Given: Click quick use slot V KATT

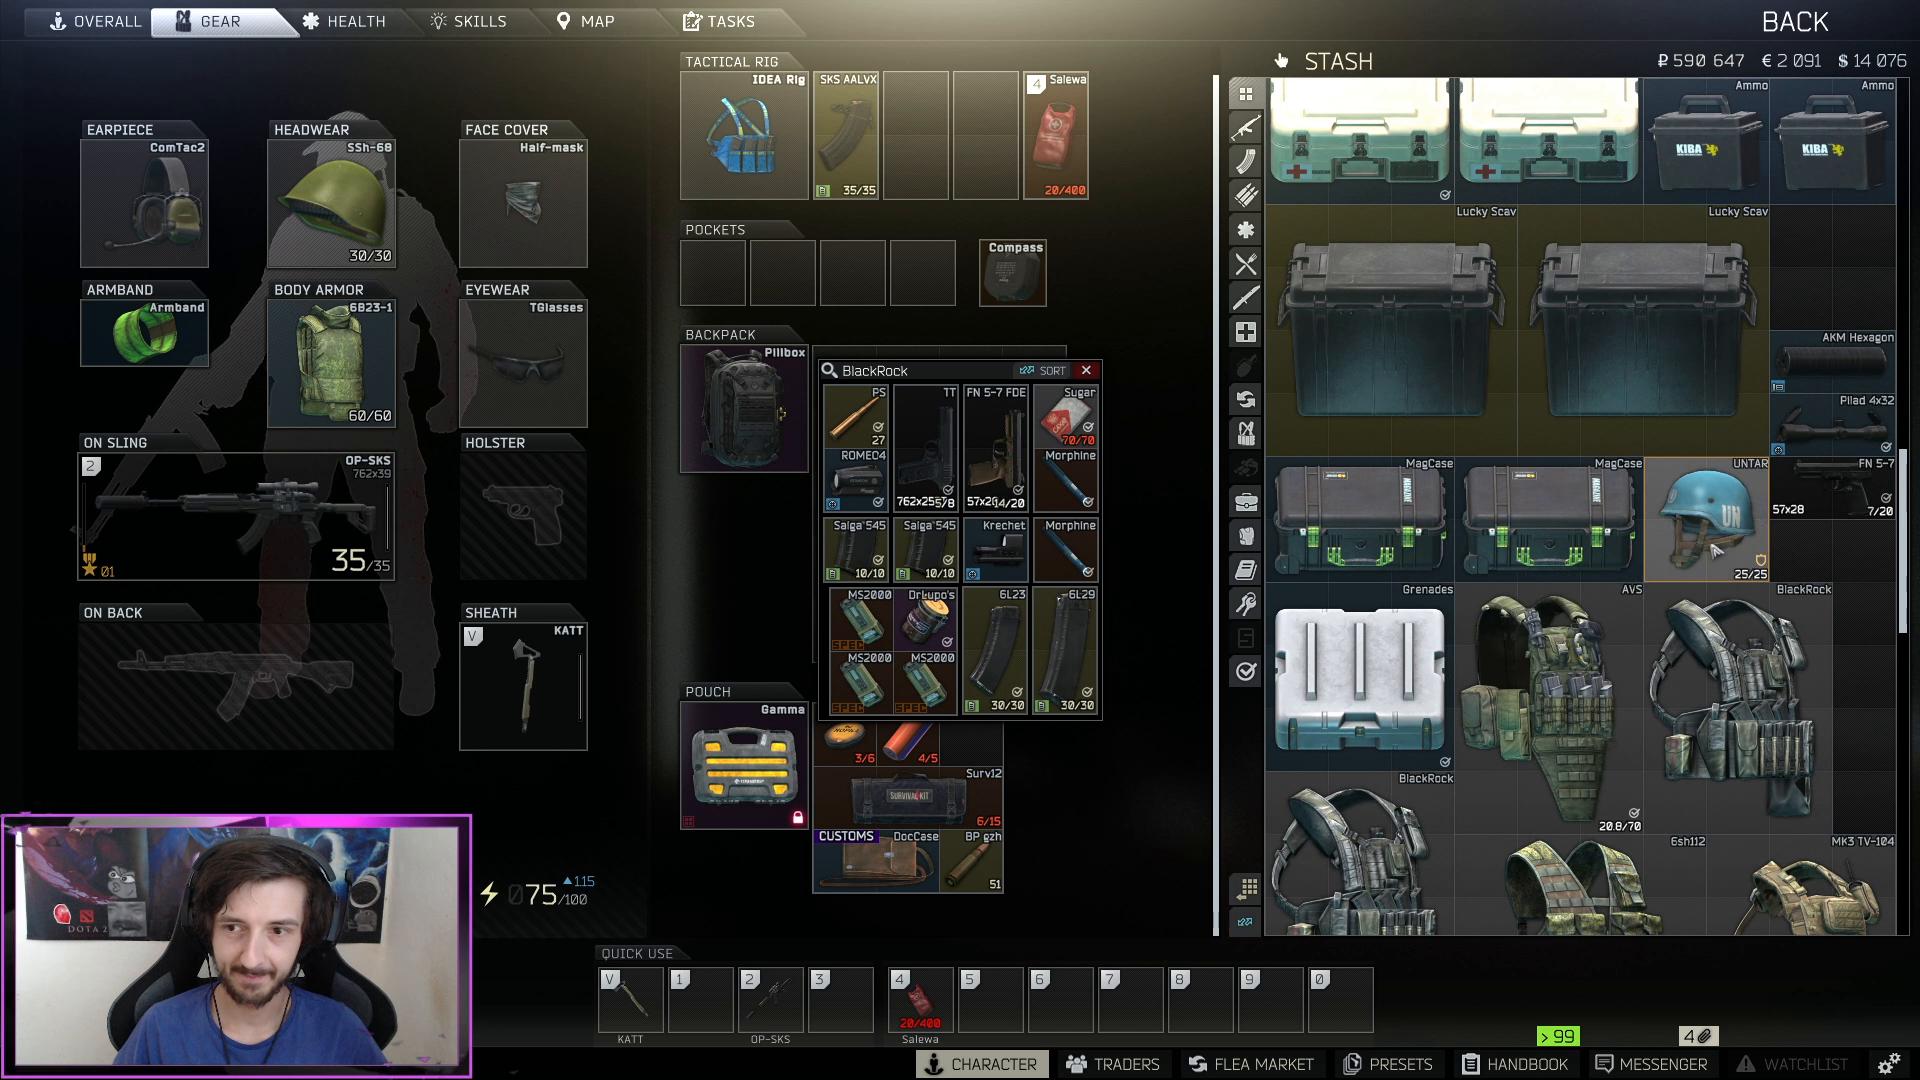Looking at the screenshot, I should [631, 1000].
